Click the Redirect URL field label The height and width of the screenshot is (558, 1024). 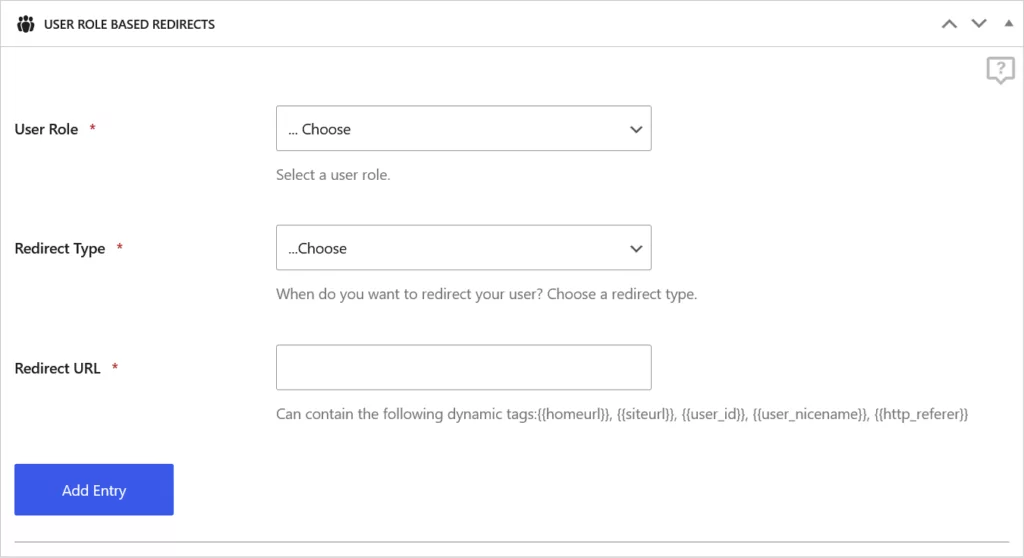pyautogui.click(x=58, y=368)
